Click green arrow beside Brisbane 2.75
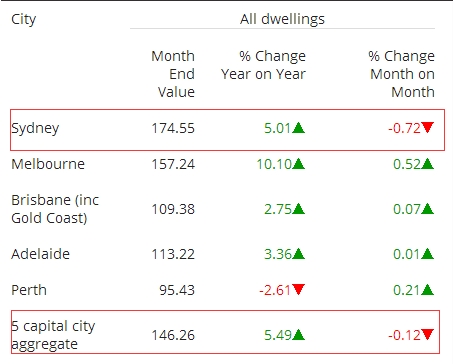453x364 pixels. coord(298,209)
